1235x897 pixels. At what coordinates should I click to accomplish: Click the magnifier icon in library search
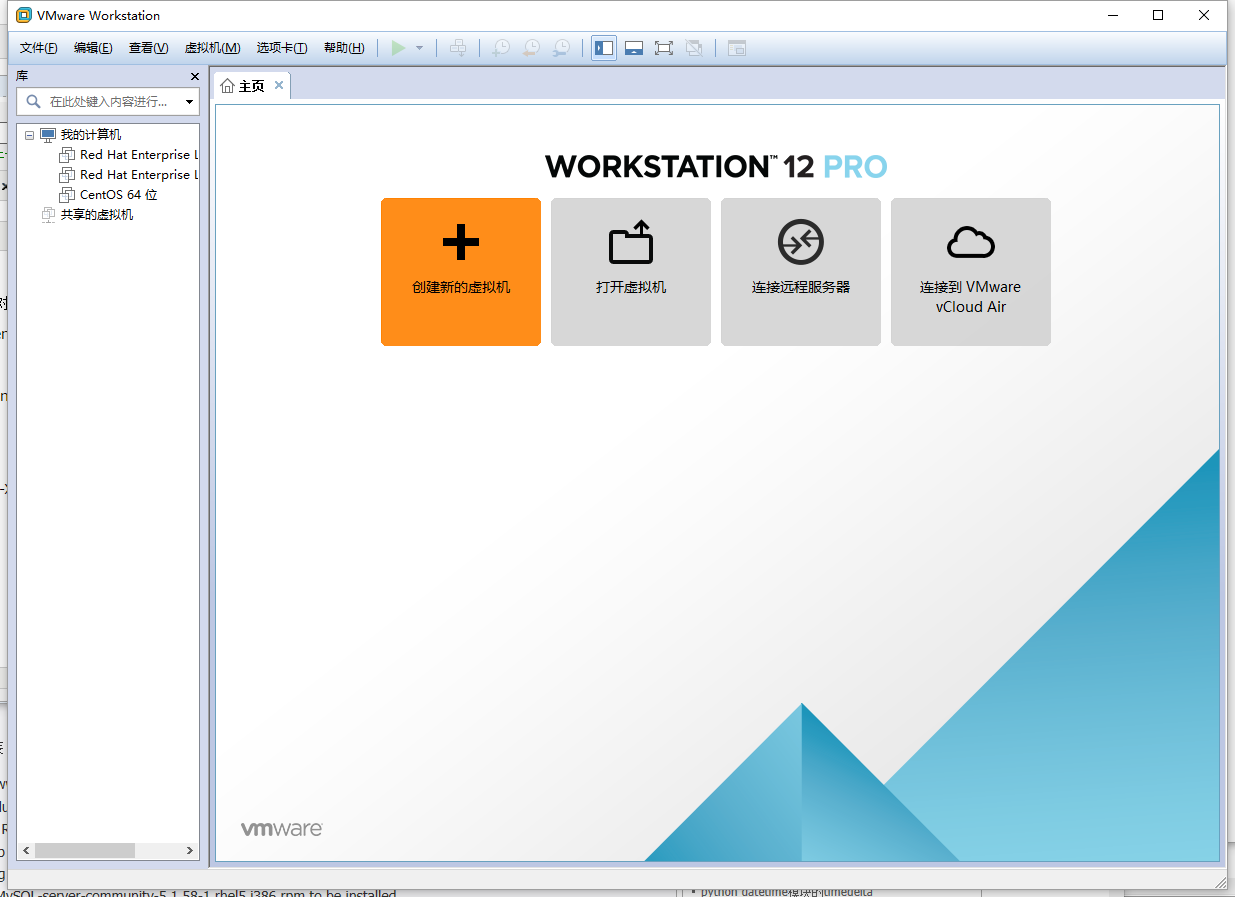(33, 101)
